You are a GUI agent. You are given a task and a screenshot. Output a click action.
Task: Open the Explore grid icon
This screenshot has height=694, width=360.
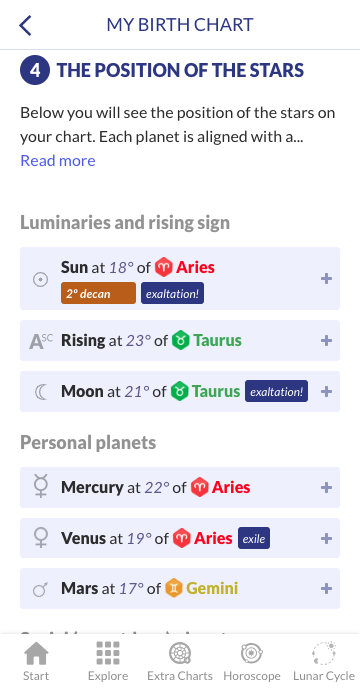point(108,654)
